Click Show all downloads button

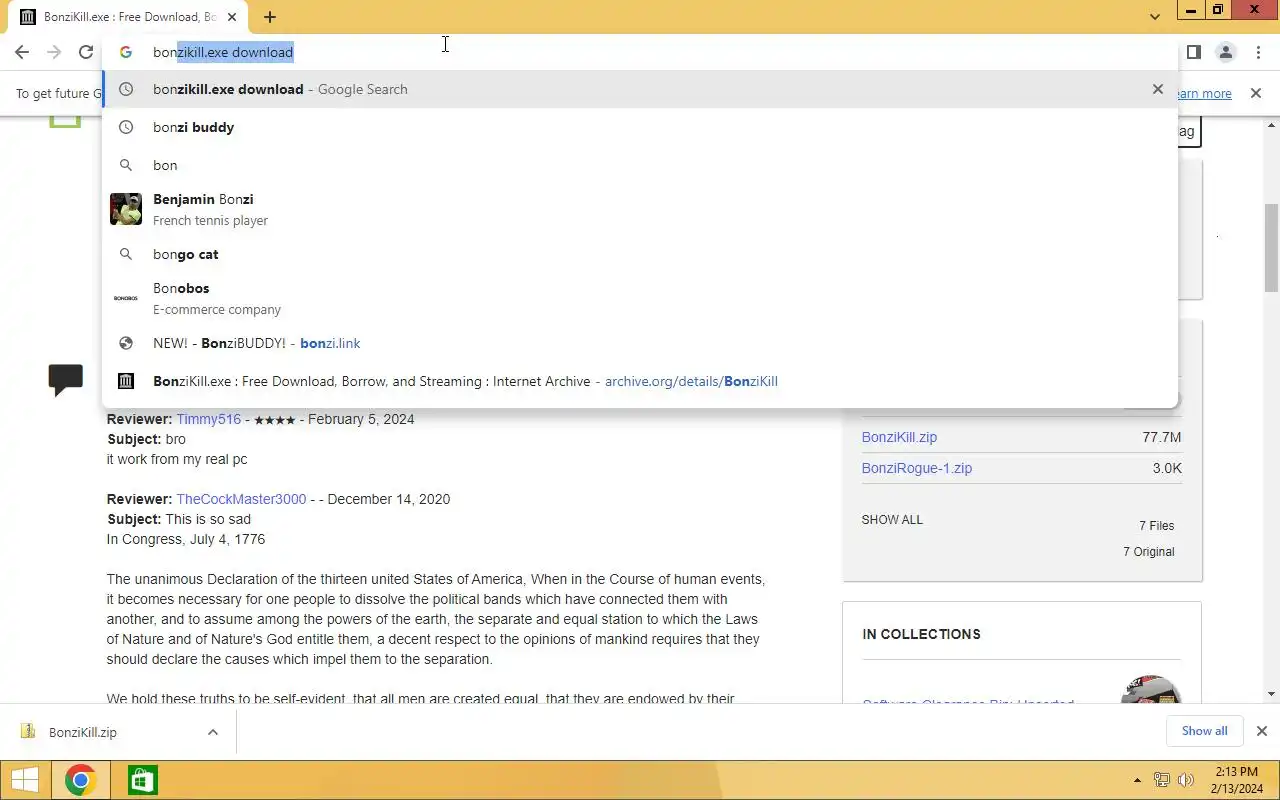pos(1204,731)
